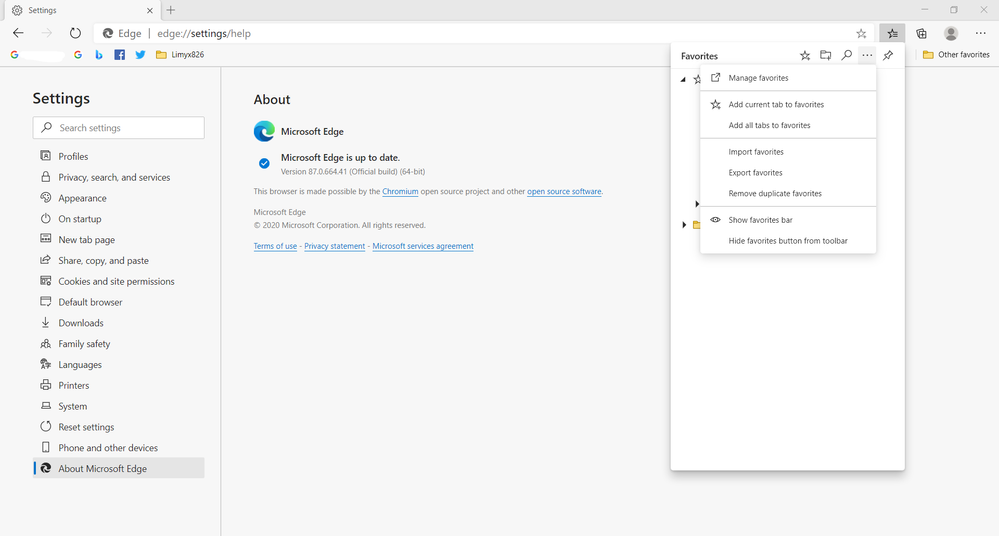Select Import favorites
This screenshot has height=536, width=999.
[x=788, y=152]
